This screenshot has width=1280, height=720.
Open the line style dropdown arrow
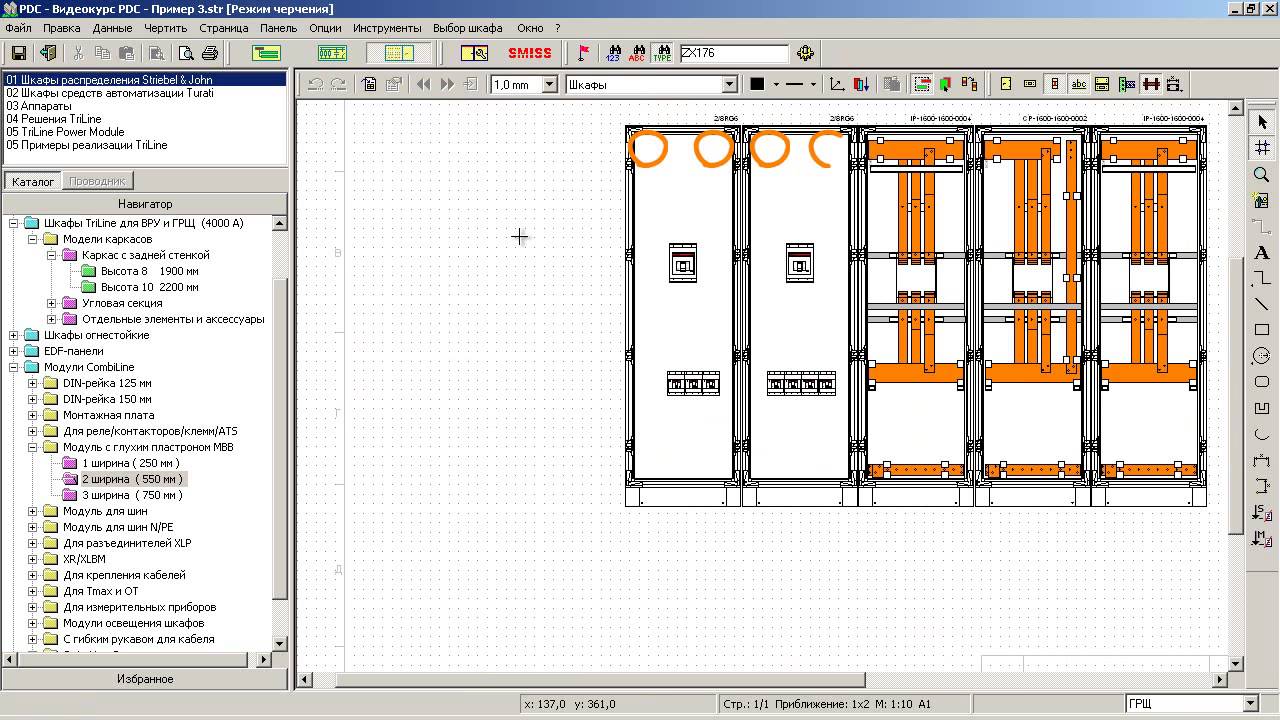(x=813, y=85)
